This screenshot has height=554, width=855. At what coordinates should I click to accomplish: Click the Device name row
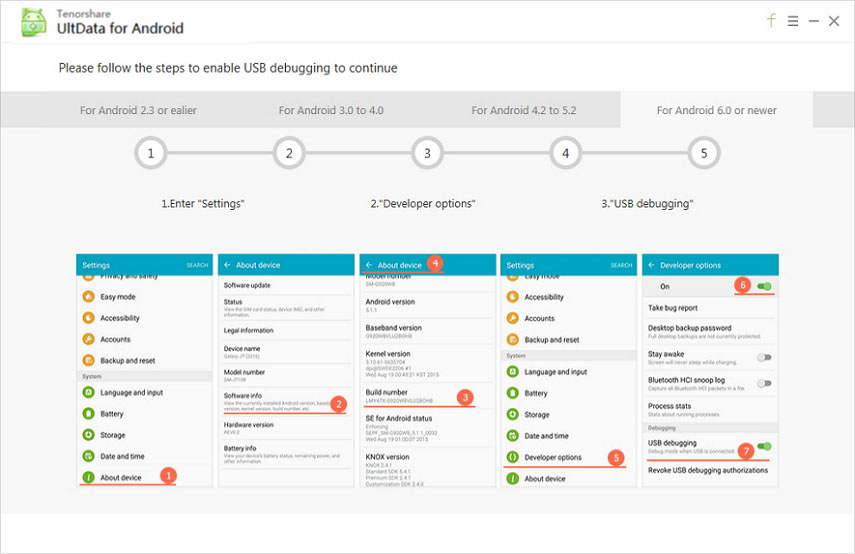pyautogui.click(x=286, y=352)
